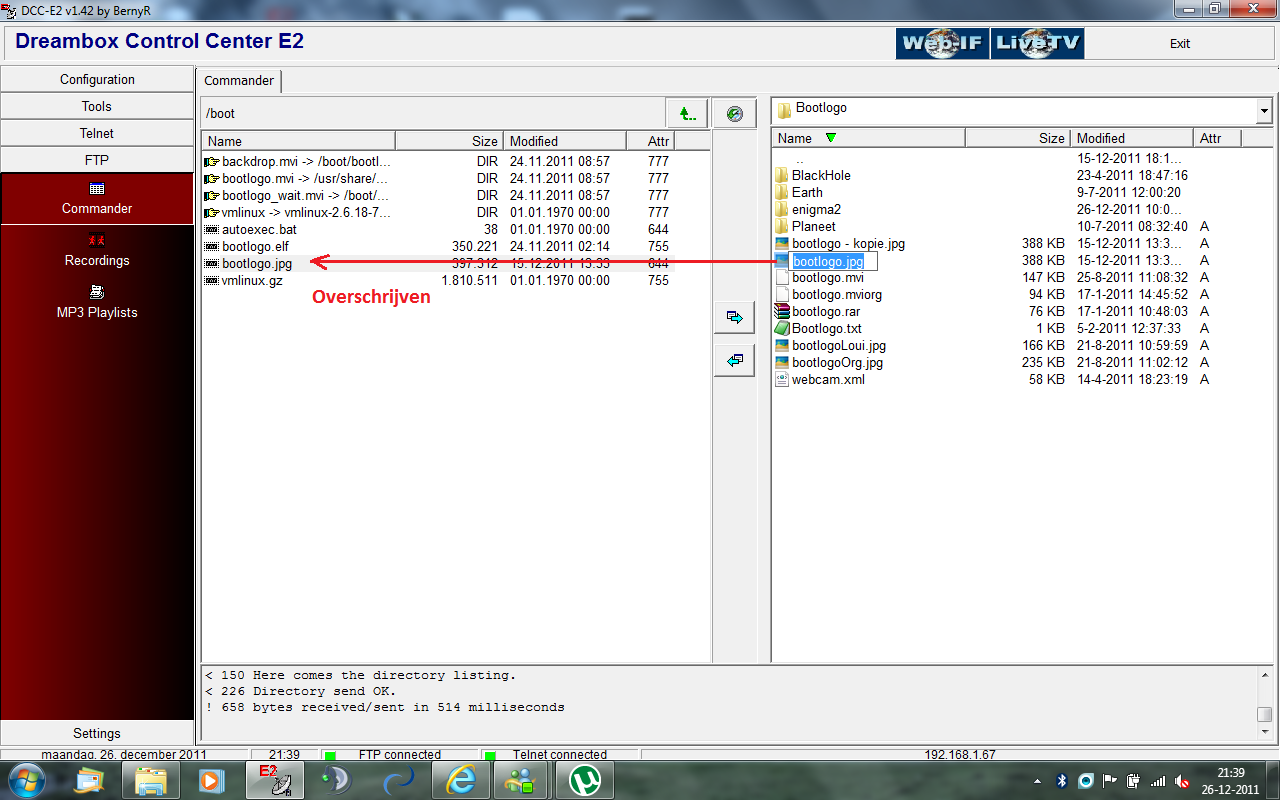Sort local files by Name column
Image resolution: width=1280 pixels, height=800 pixels.
(869, 138)
